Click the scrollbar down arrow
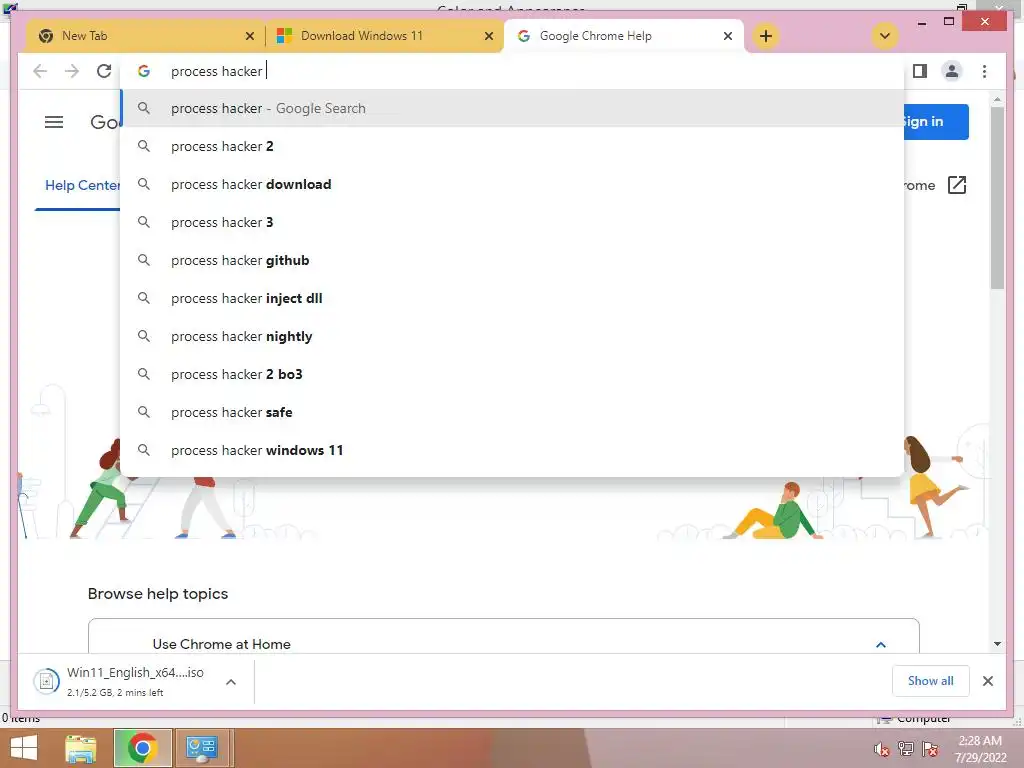Screen dimensions: 1024x768 pyautogui.click(x=997, y=644)
